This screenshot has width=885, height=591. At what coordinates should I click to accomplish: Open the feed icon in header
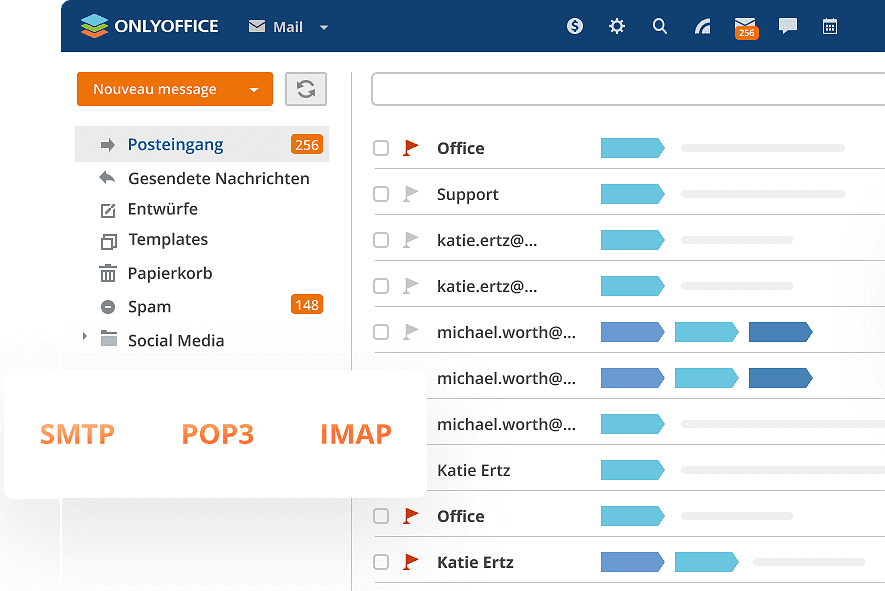tap(702, 27)
